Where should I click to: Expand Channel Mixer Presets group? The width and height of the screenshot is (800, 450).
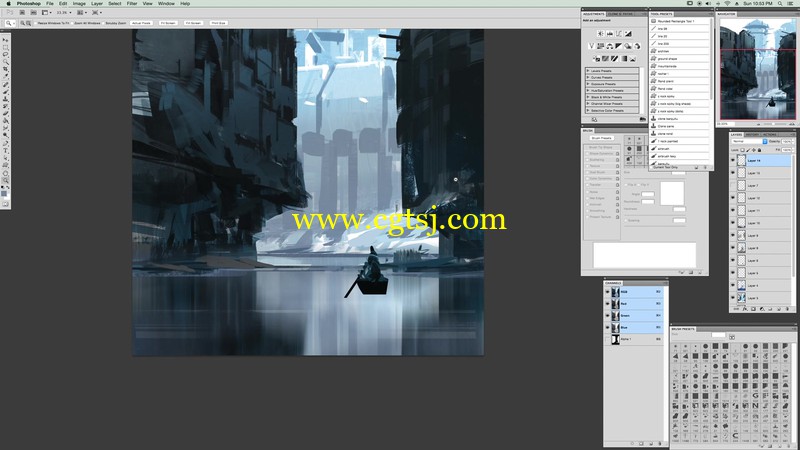point(588,104)
